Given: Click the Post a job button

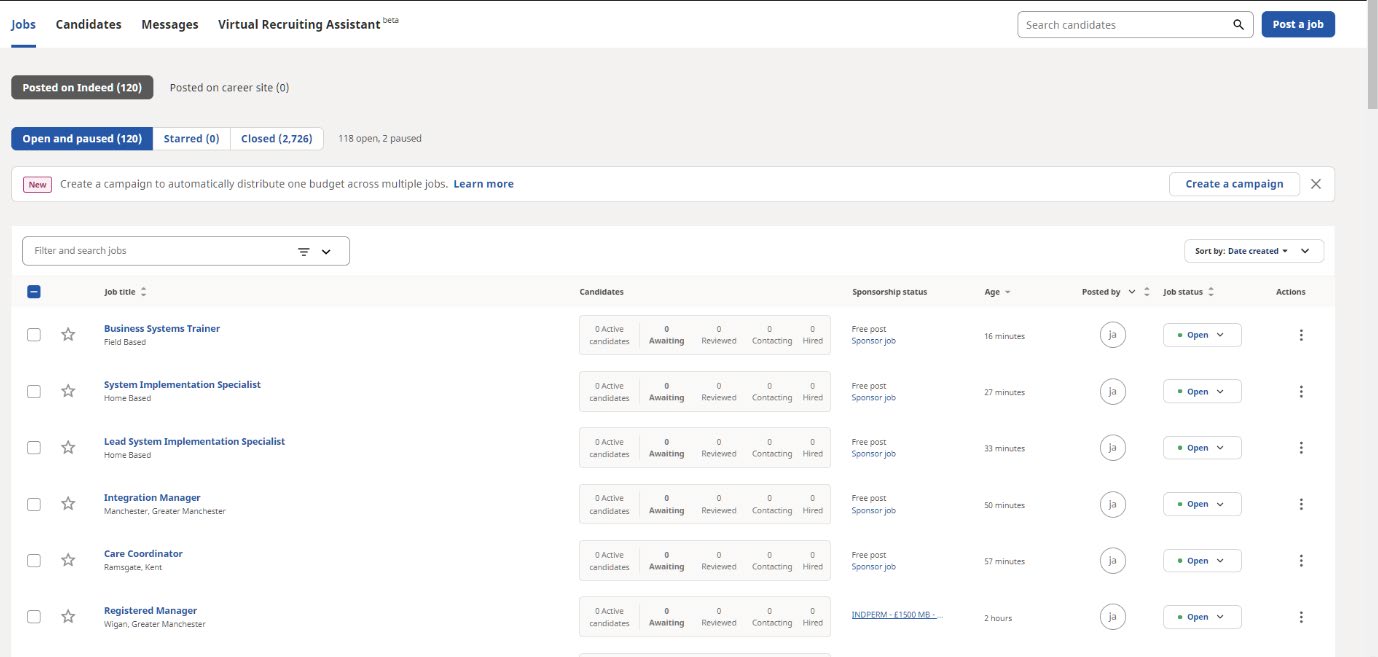Looking at the screenshot, I should pos(1297,25).
